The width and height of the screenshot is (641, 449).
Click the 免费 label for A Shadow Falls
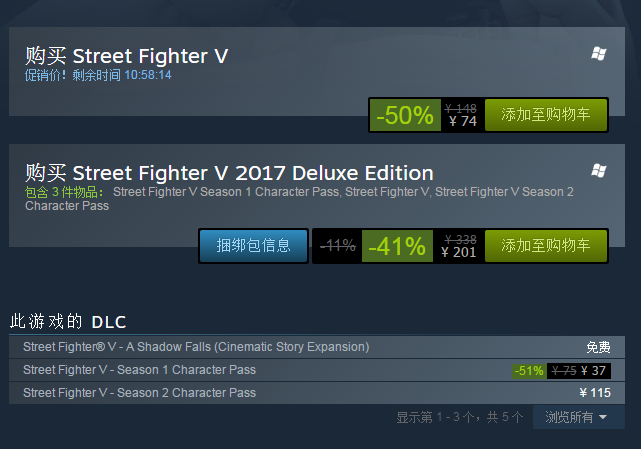(598, 347)
